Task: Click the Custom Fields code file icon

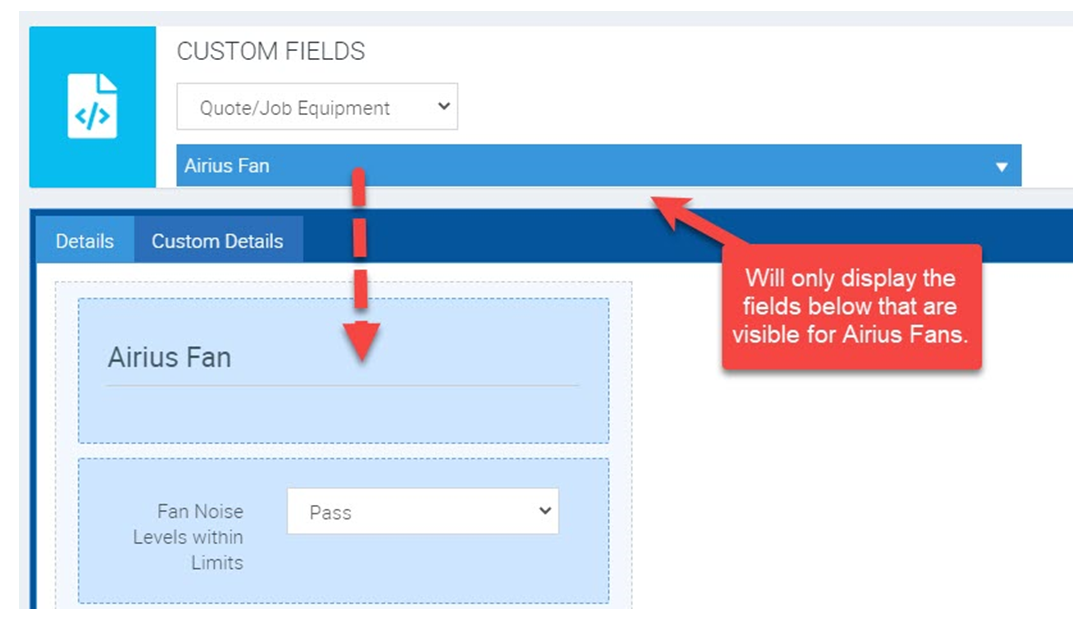Action: (x=92, y=107)
